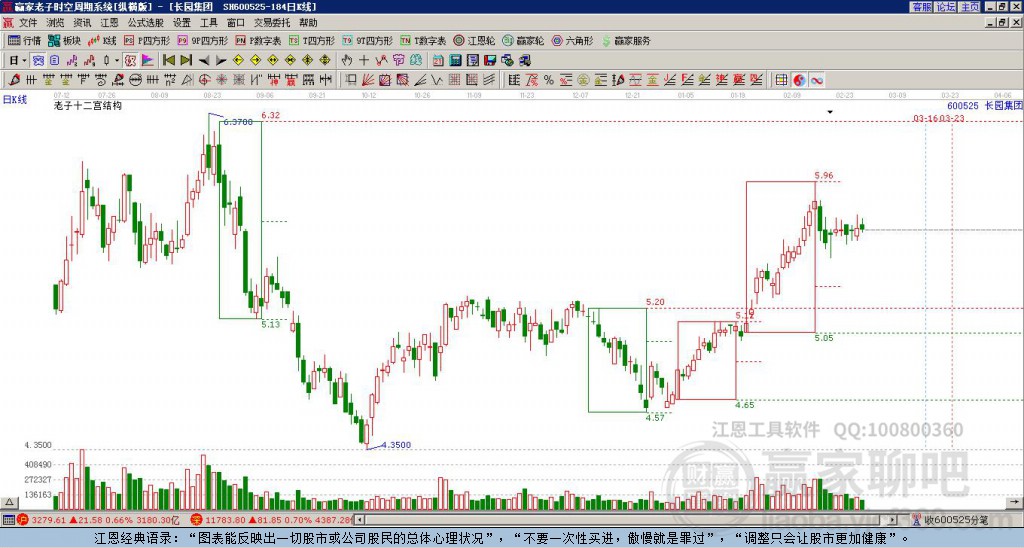Open the 公式选股 menu

coord(146,23)
